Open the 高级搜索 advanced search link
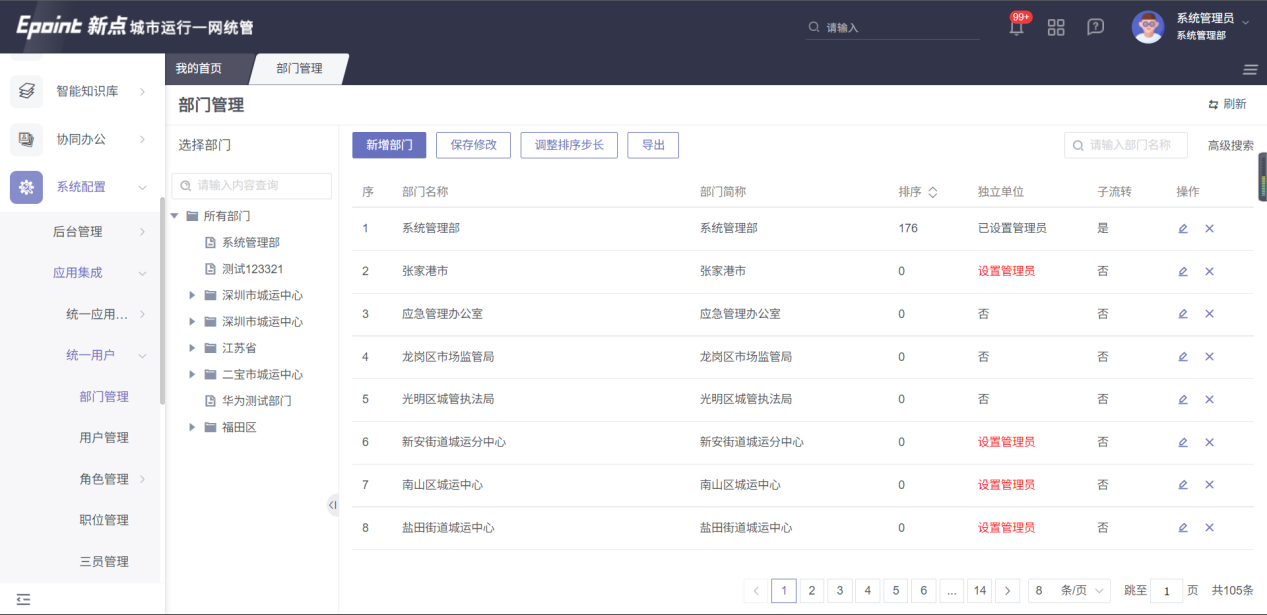 (x=1230, y=146)
